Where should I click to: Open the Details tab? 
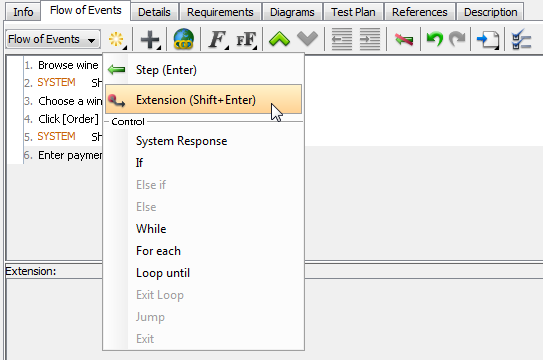154,12
